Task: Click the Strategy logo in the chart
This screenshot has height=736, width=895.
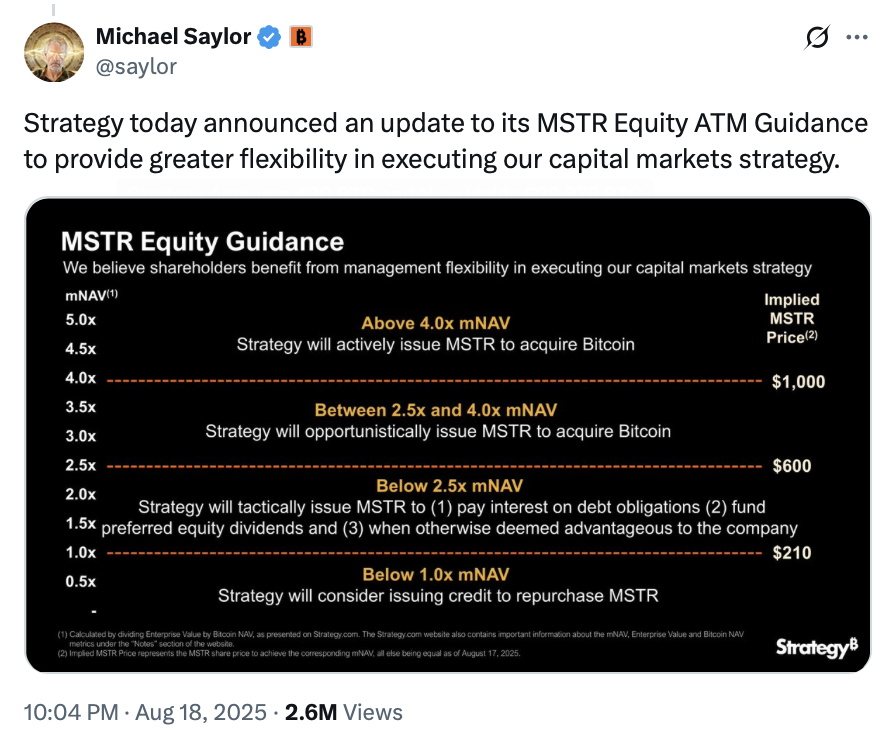Action: (x=814, y=647)
